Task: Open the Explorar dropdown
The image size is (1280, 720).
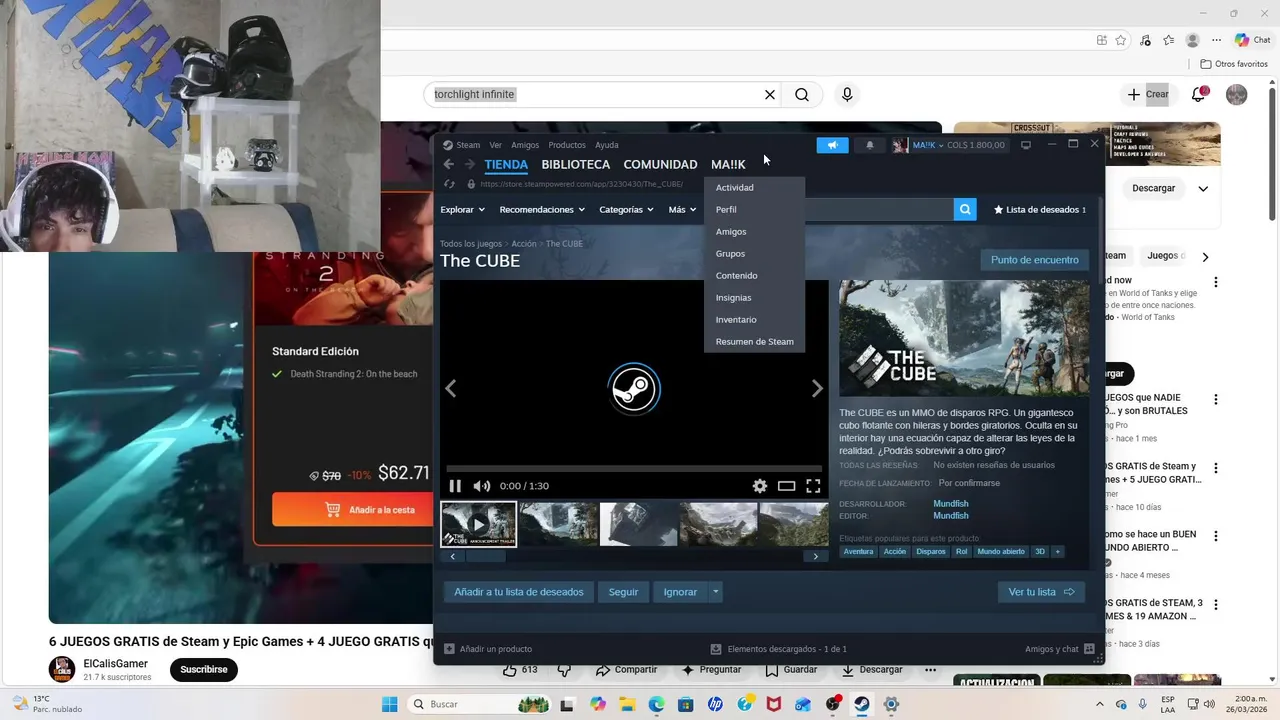Action: (463, 210)
